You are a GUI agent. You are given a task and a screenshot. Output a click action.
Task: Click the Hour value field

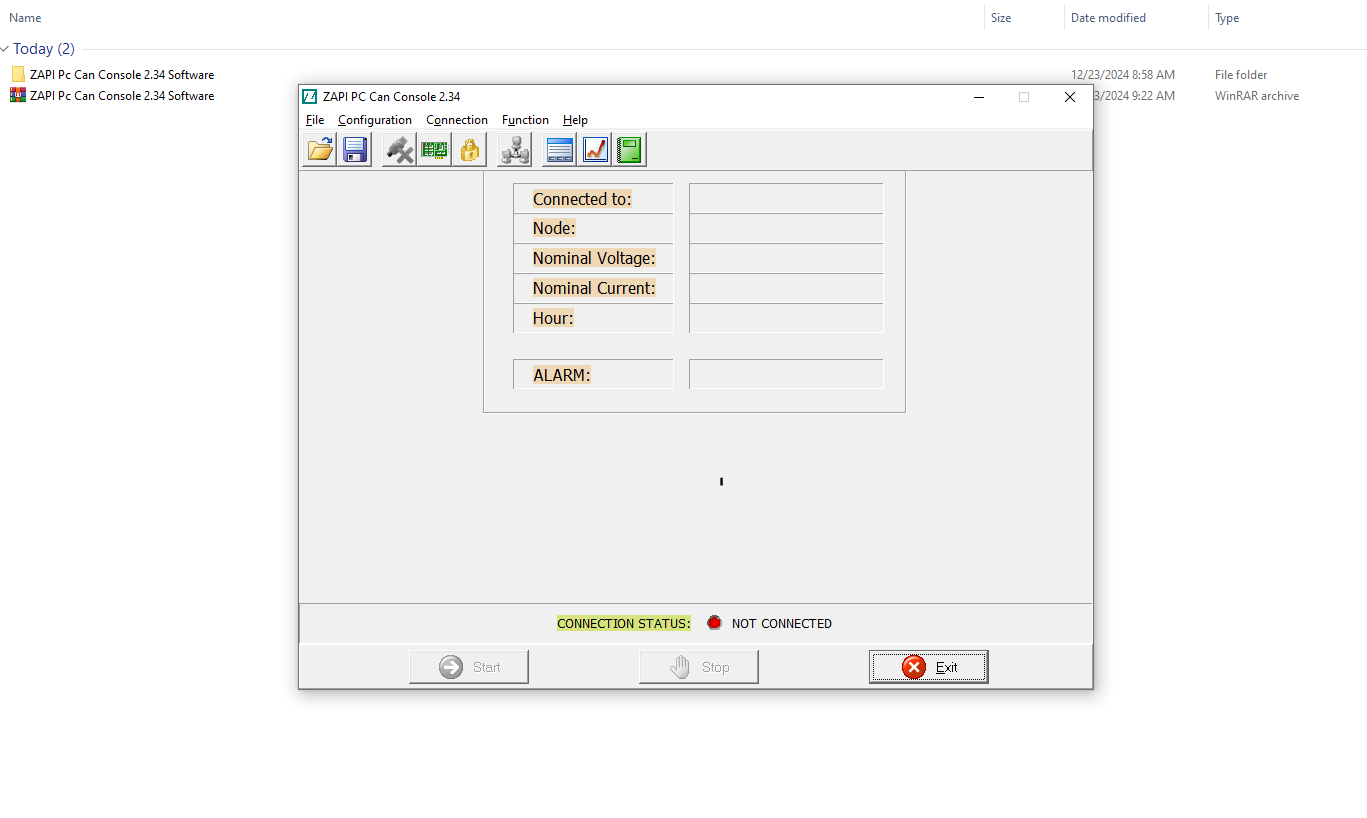786,318
